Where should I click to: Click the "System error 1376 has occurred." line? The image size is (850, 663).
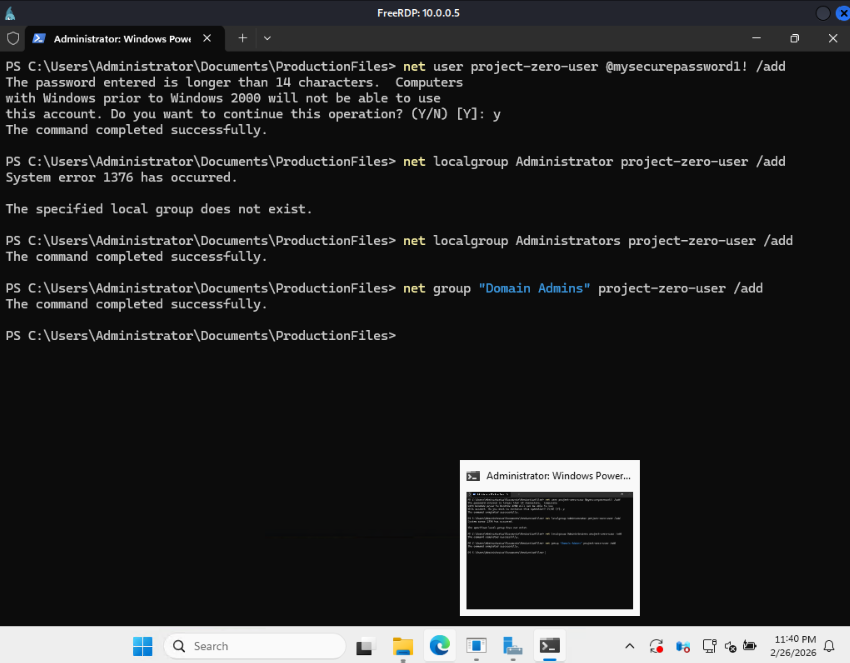click(x=121, y=177)
